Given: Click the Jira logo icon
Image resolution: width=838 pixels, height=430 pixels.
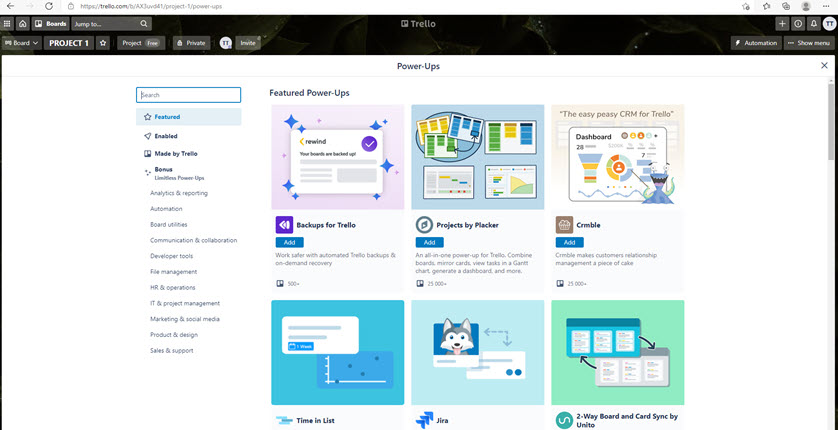Looking at the screenshot, I should (424, 420).
